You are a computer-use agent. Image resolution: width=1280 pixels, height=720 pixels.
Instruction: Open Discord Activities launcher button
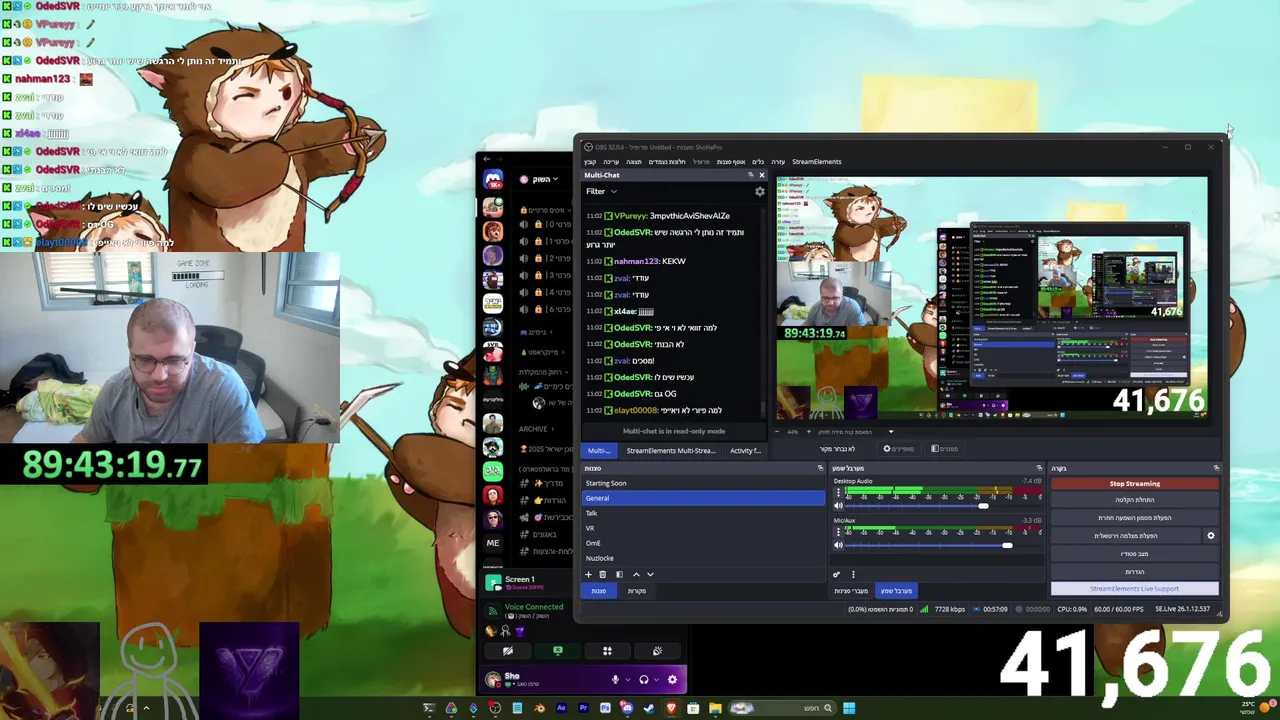click(x=607, y=651)
